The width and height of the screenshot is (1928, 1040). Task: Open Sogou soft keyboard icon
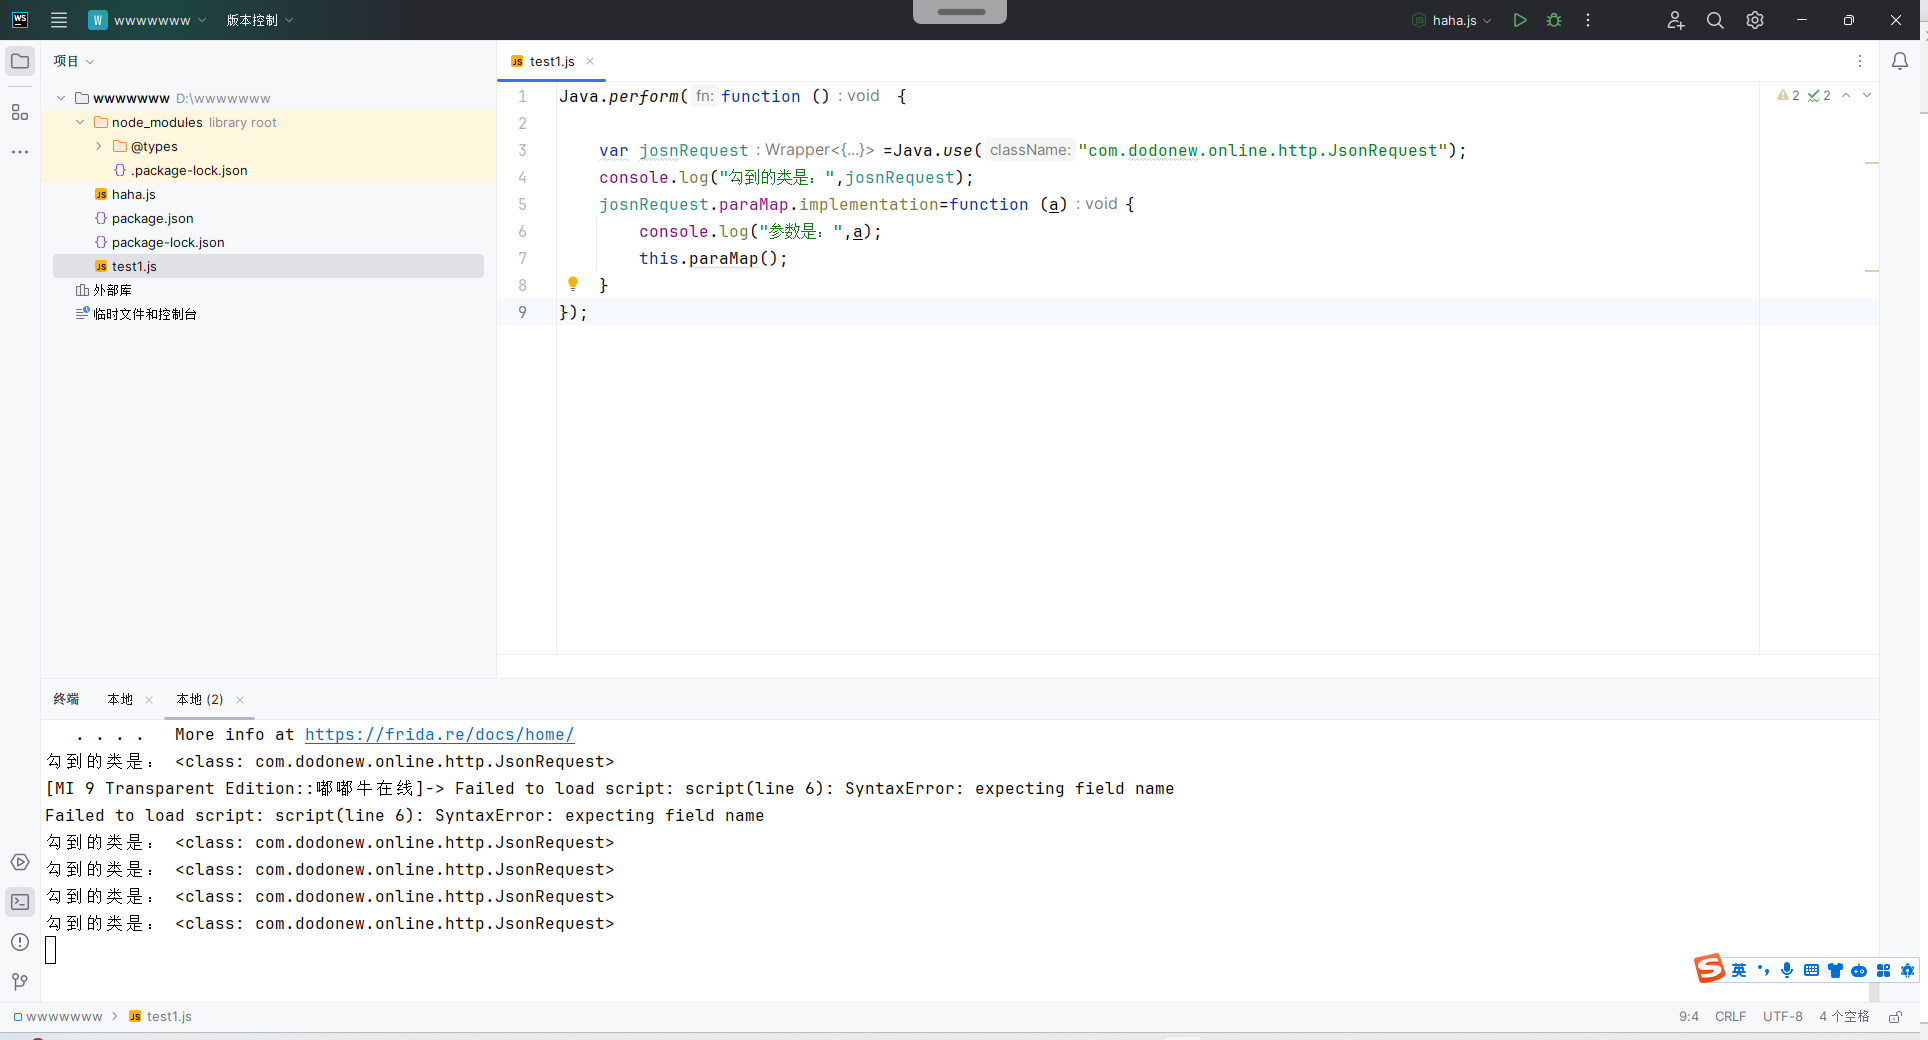click(x=1811, y=970)
